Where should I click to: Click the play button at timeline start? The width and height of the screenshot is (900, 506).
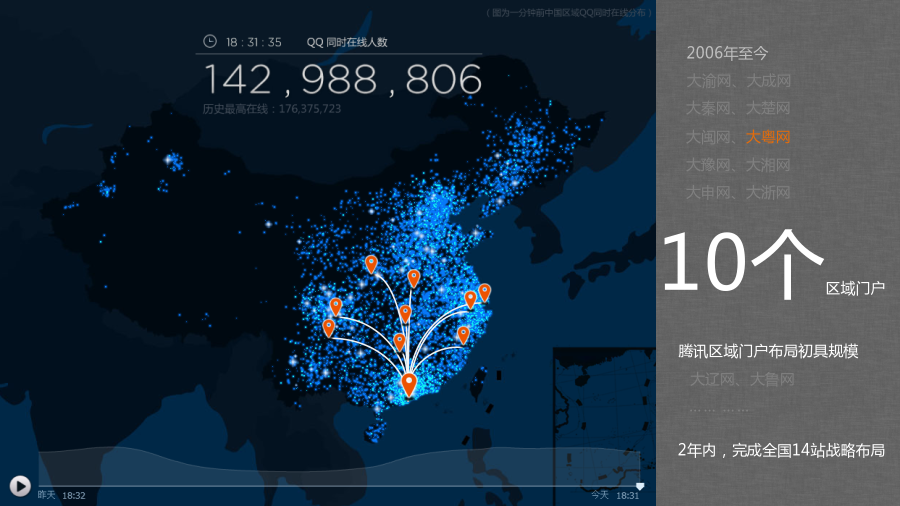pos(20,486)
